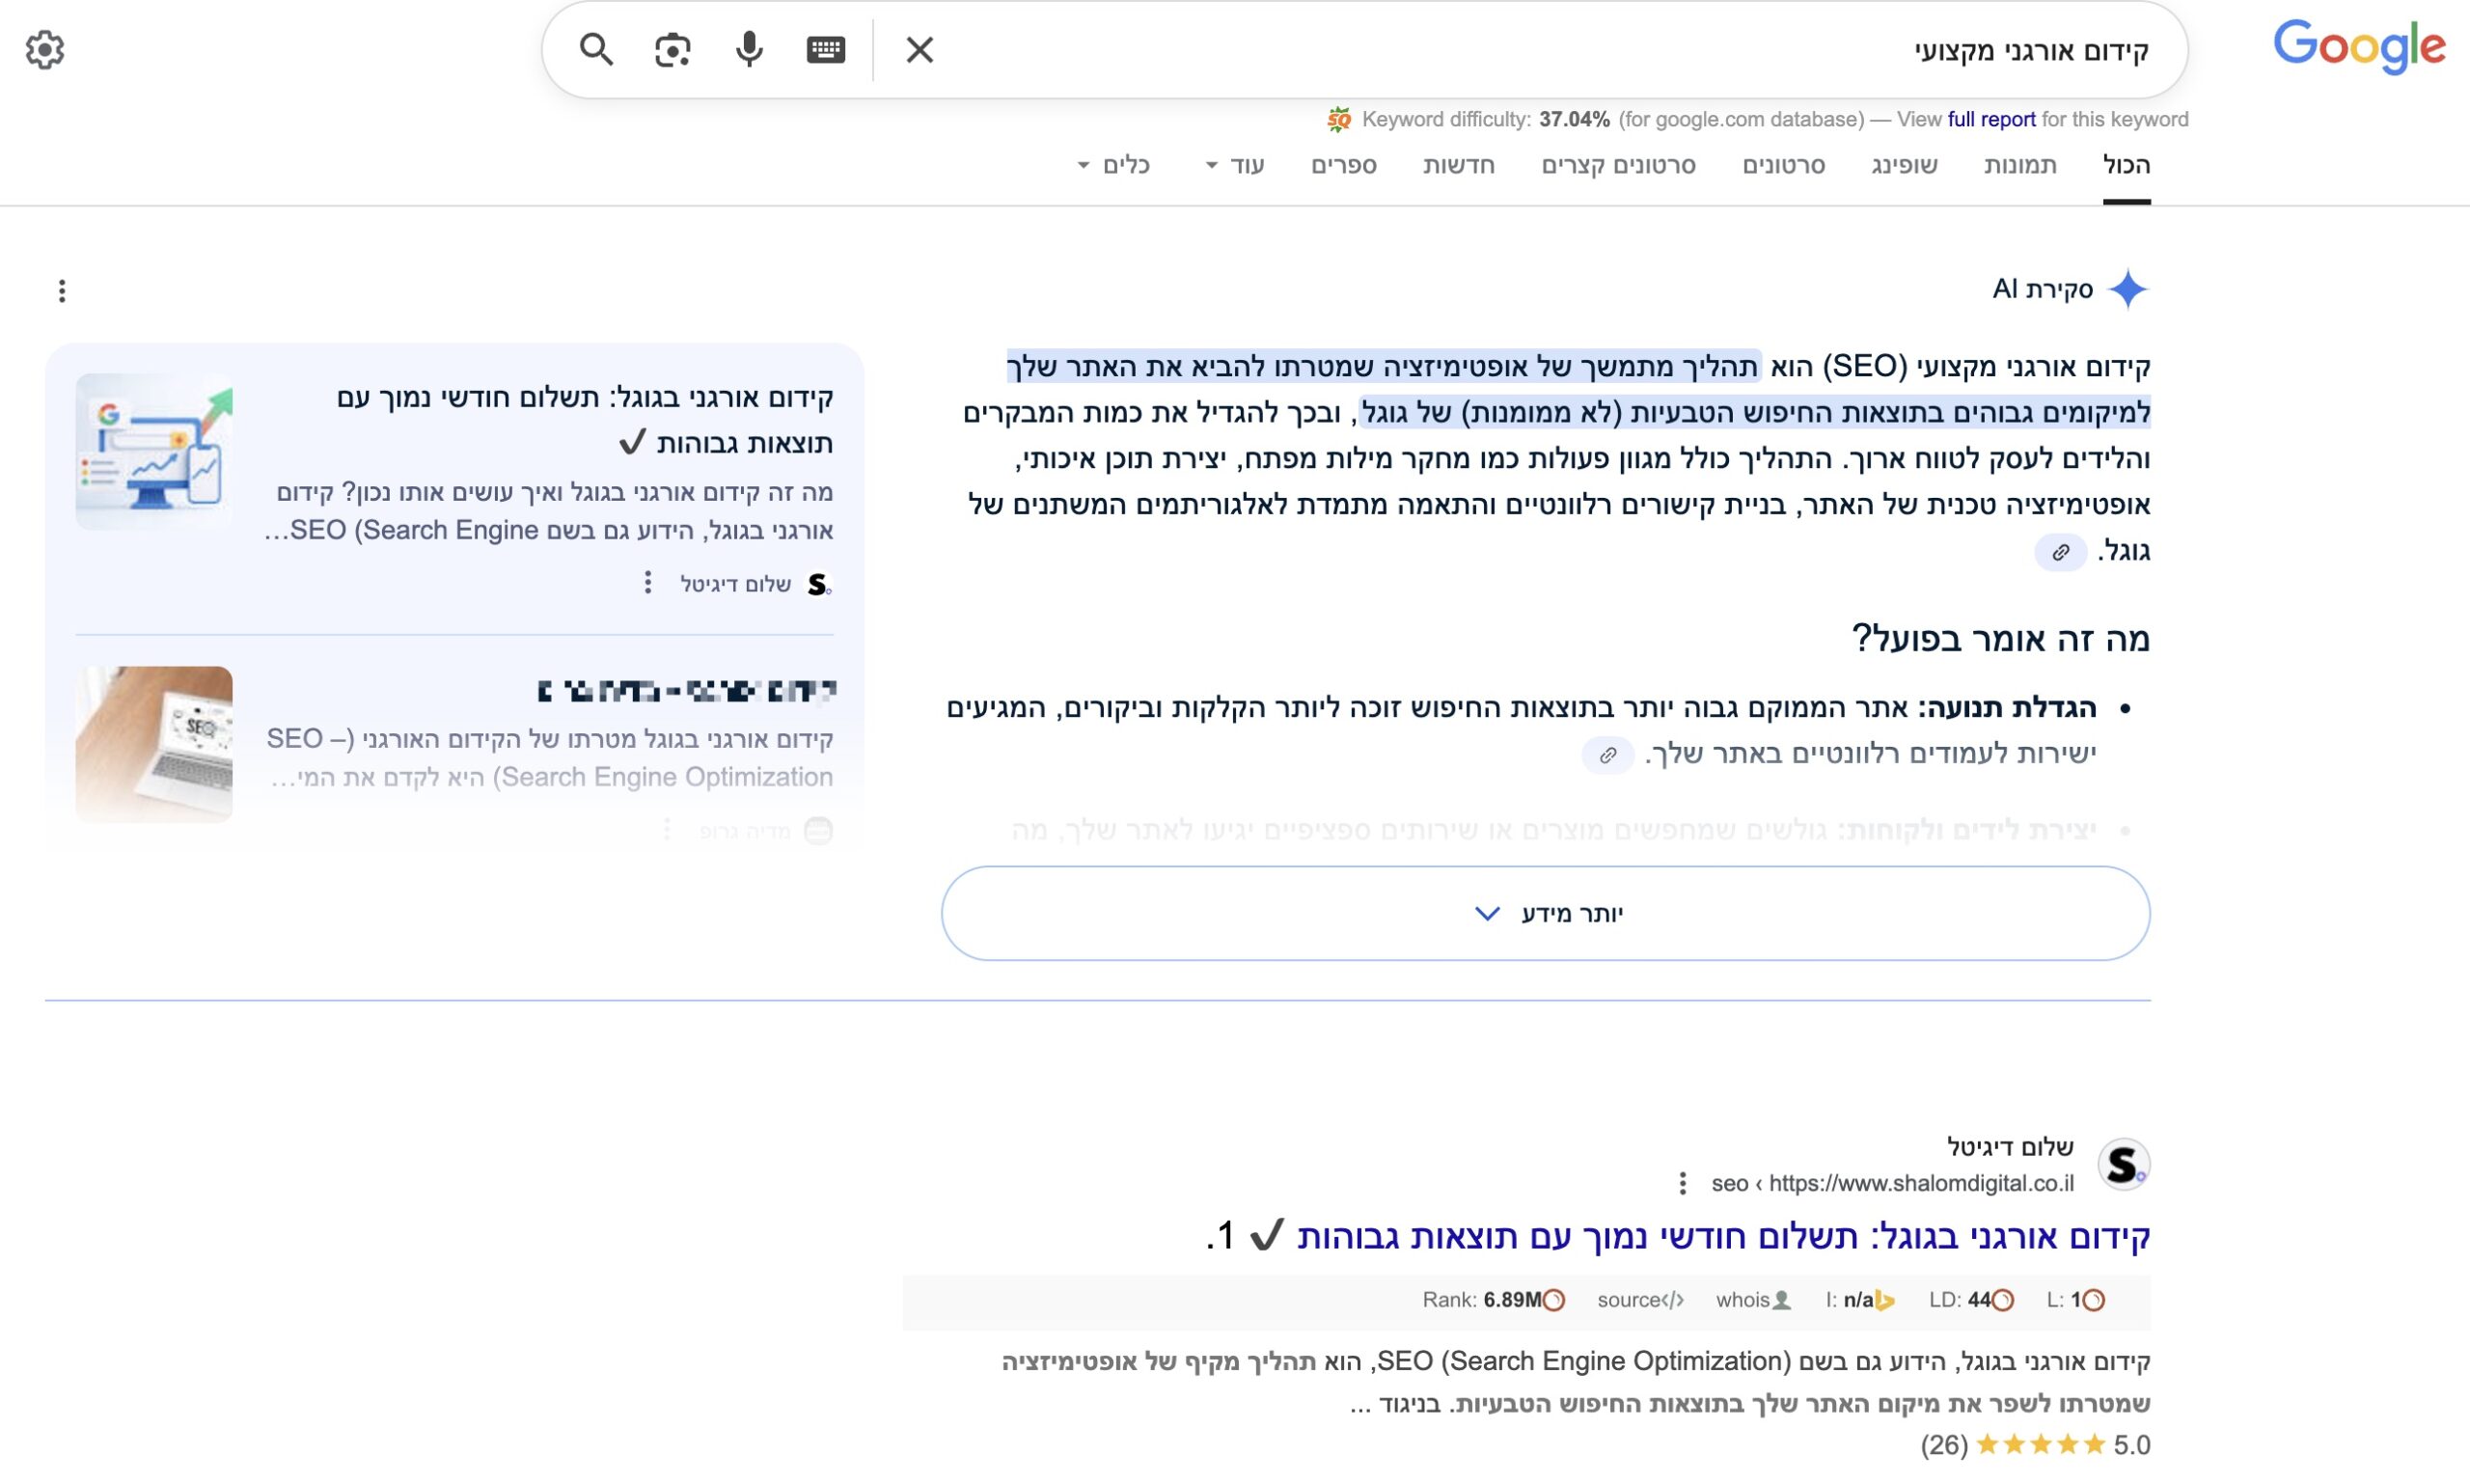Image resolution: width=2470 pixels, height=1484 pixels.
Task: Open the on-screen keyboard icon
Action: click(825, 49)
